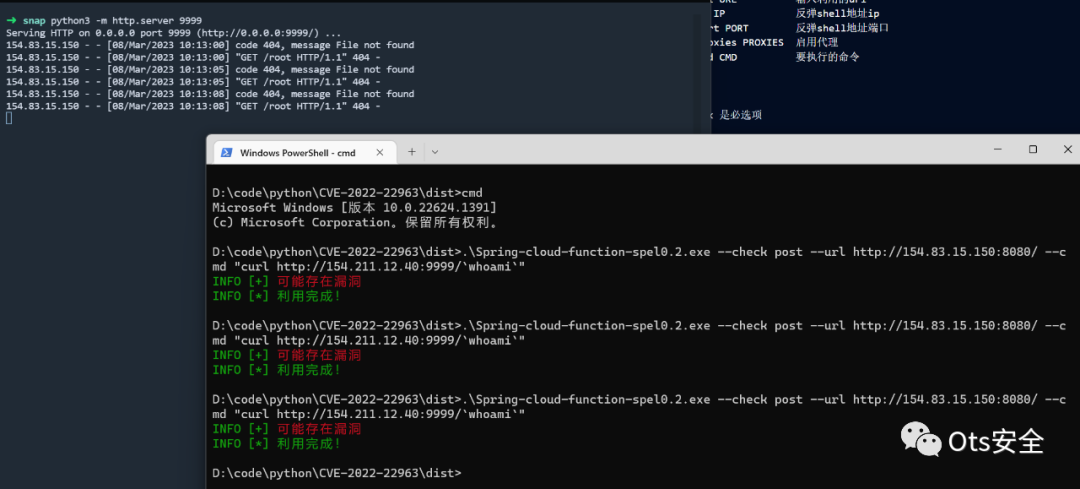Click the 10:13:05 'code 404, message File not found' line
The width and height of the screenshot is (1080, 489).
210,70
